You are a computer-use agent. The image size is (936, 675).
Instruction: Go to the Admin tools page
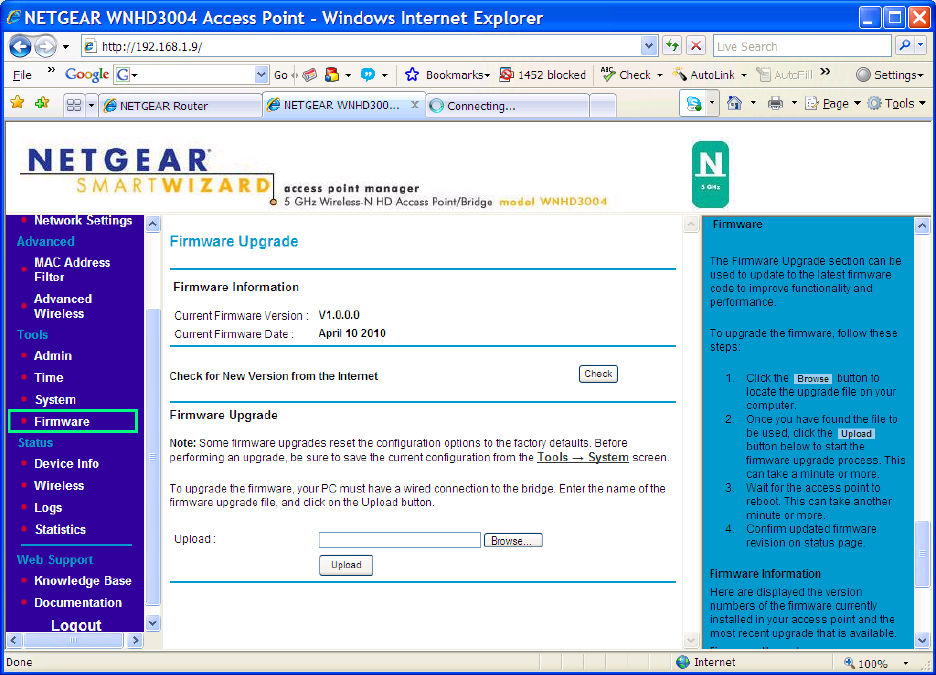[53, 356]
